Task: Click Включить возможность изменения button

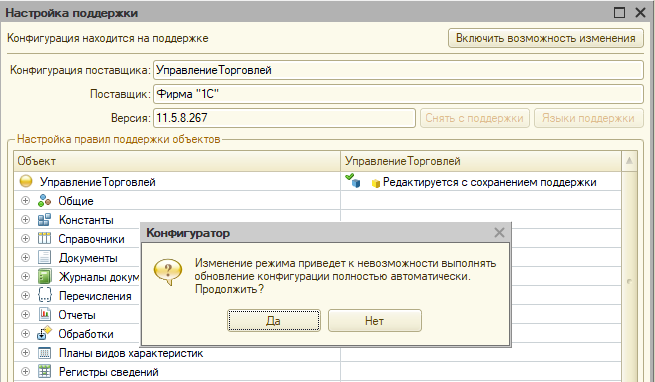Action: point(546,38)
